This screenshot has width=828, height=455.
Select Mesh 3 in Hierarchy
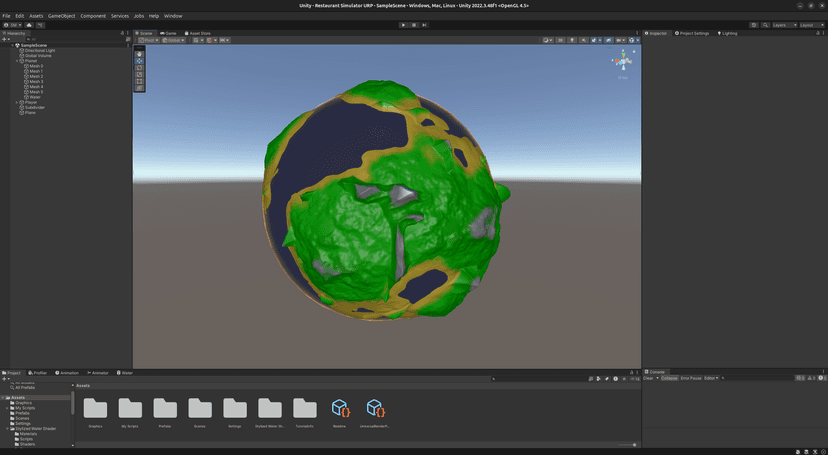tap(36, 81)
